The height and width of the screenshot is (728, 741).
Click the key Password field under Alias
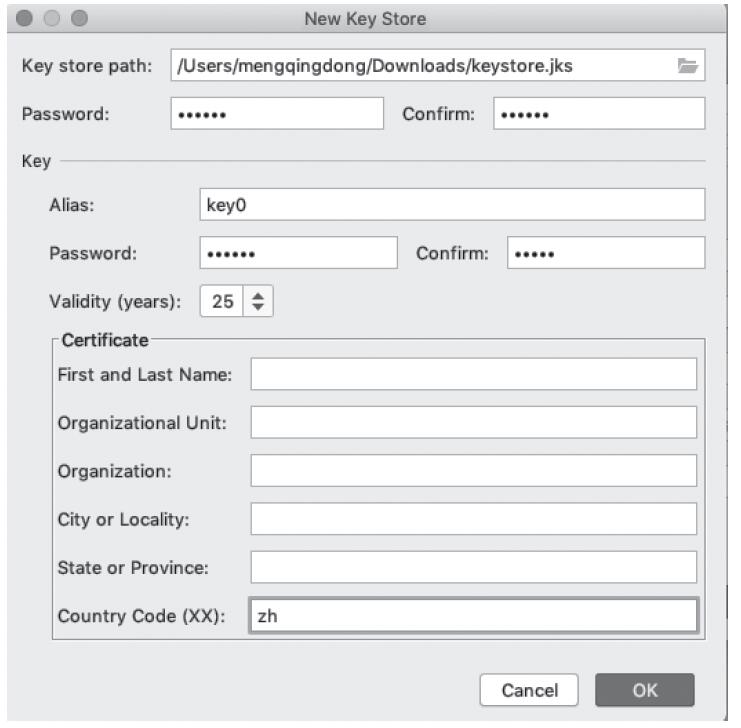pyautogui.click(x=298, y=253)
